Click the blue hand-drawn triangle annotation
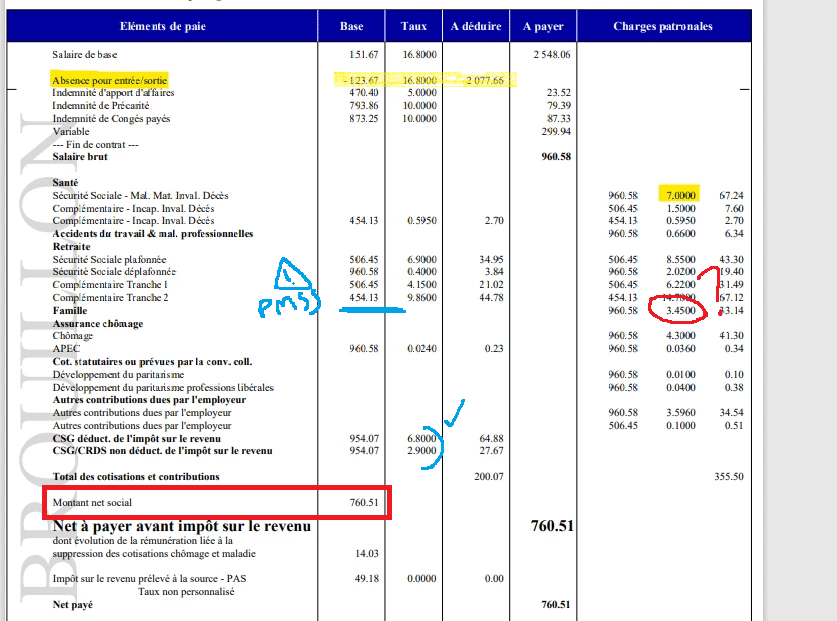Image resolution: width=837 pixels, height=621 pixels. click(x=292, y=274)
